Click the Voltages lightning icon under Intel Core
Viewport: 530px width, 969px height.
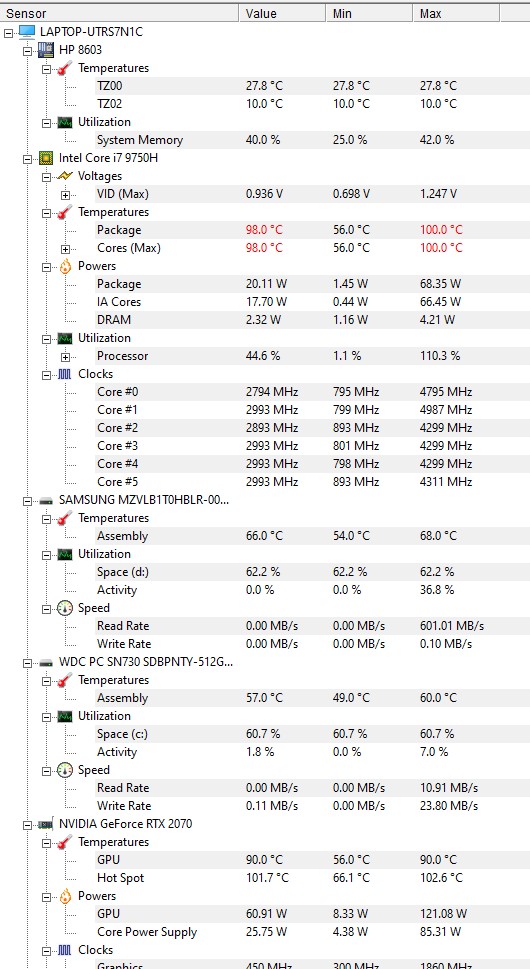tap(65, 176)
